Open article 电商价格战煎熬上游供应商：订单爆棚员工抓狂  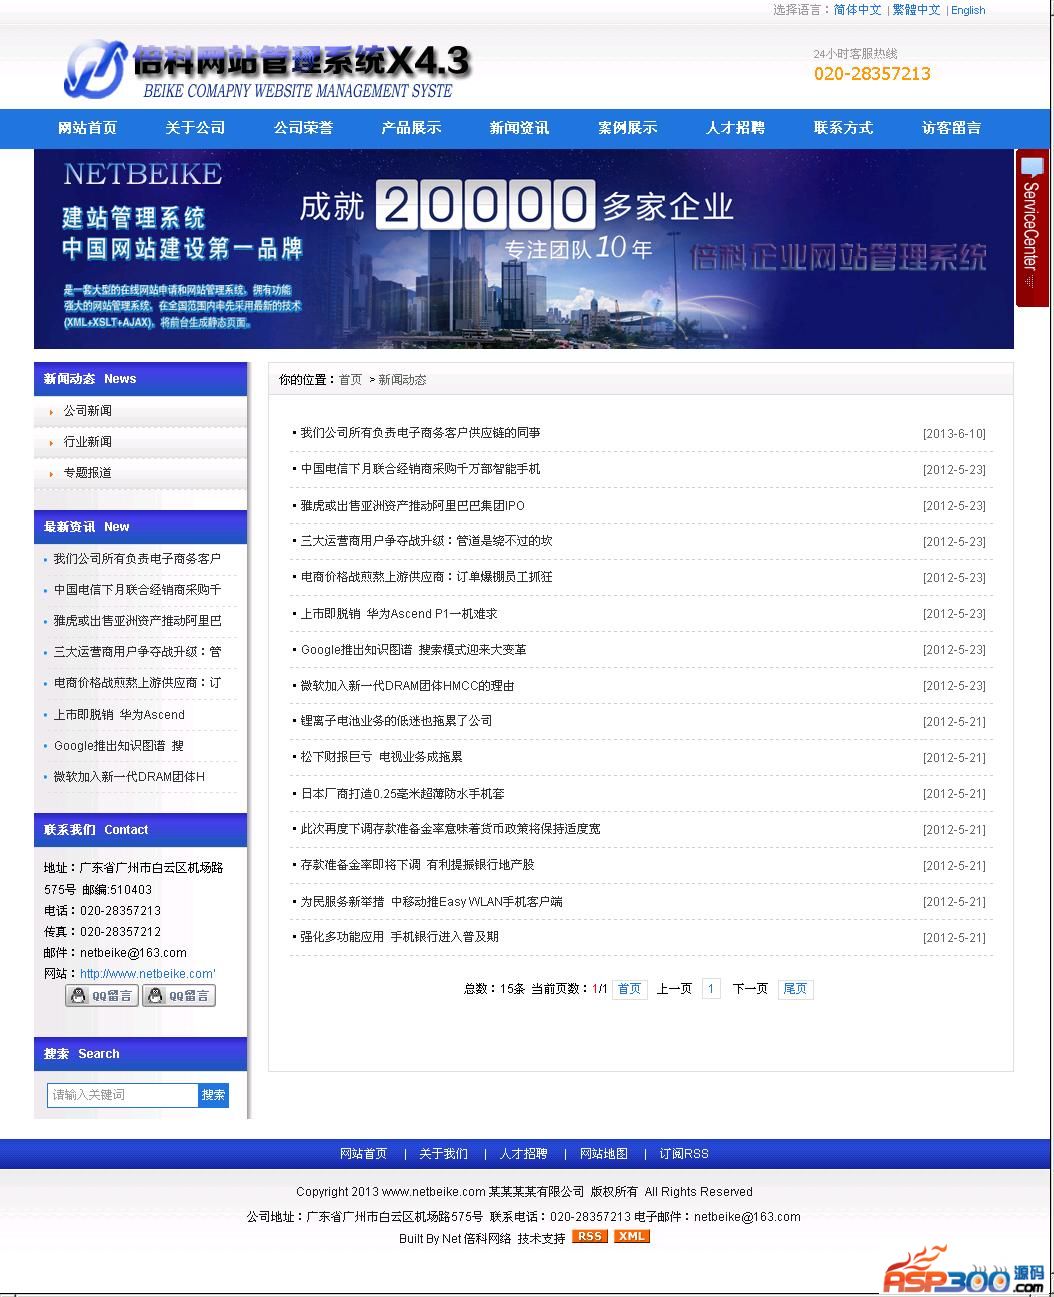pos(426,577)
